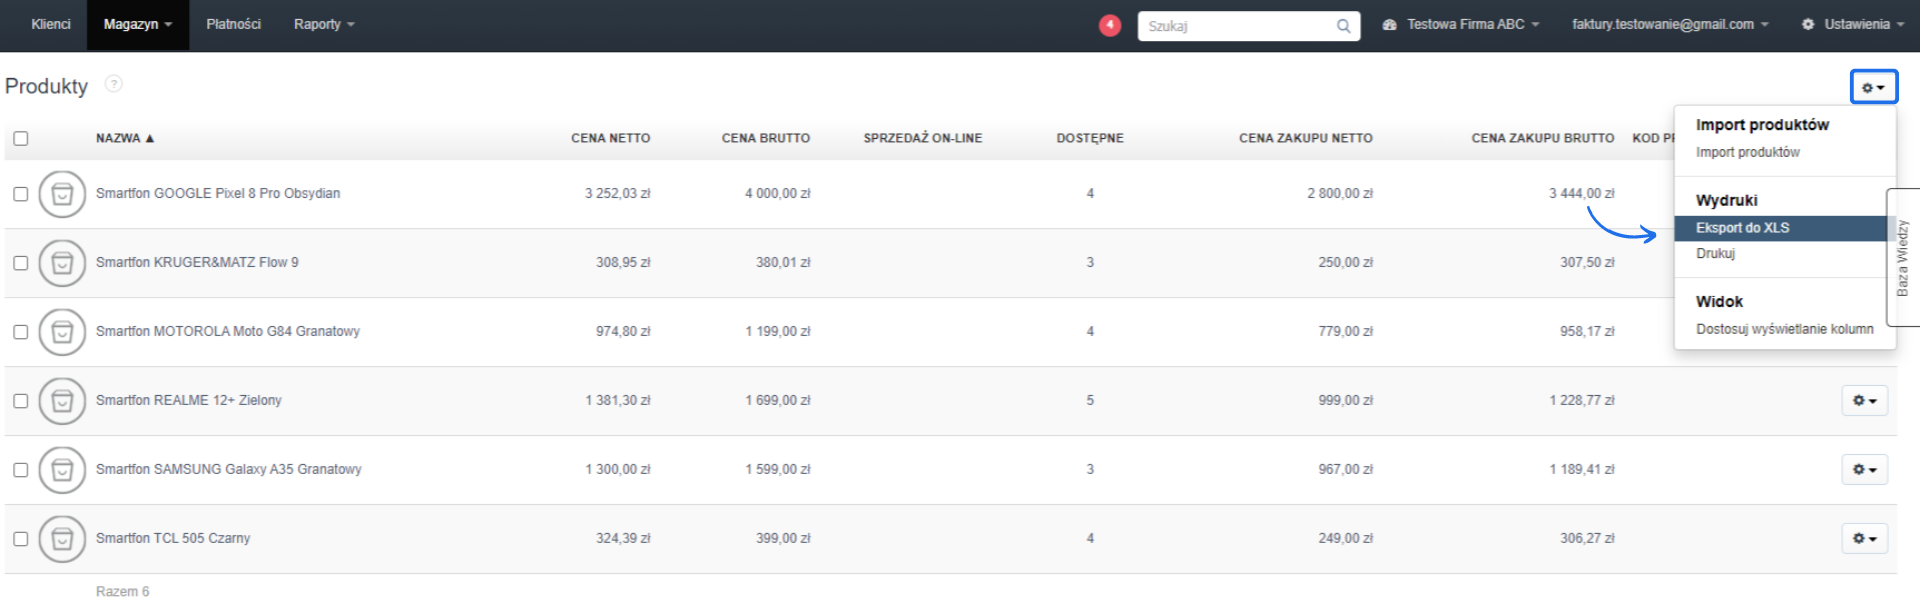
Task: Check the TCL 505 Czarny row checkbox
Action: click(x=21, y=539)
